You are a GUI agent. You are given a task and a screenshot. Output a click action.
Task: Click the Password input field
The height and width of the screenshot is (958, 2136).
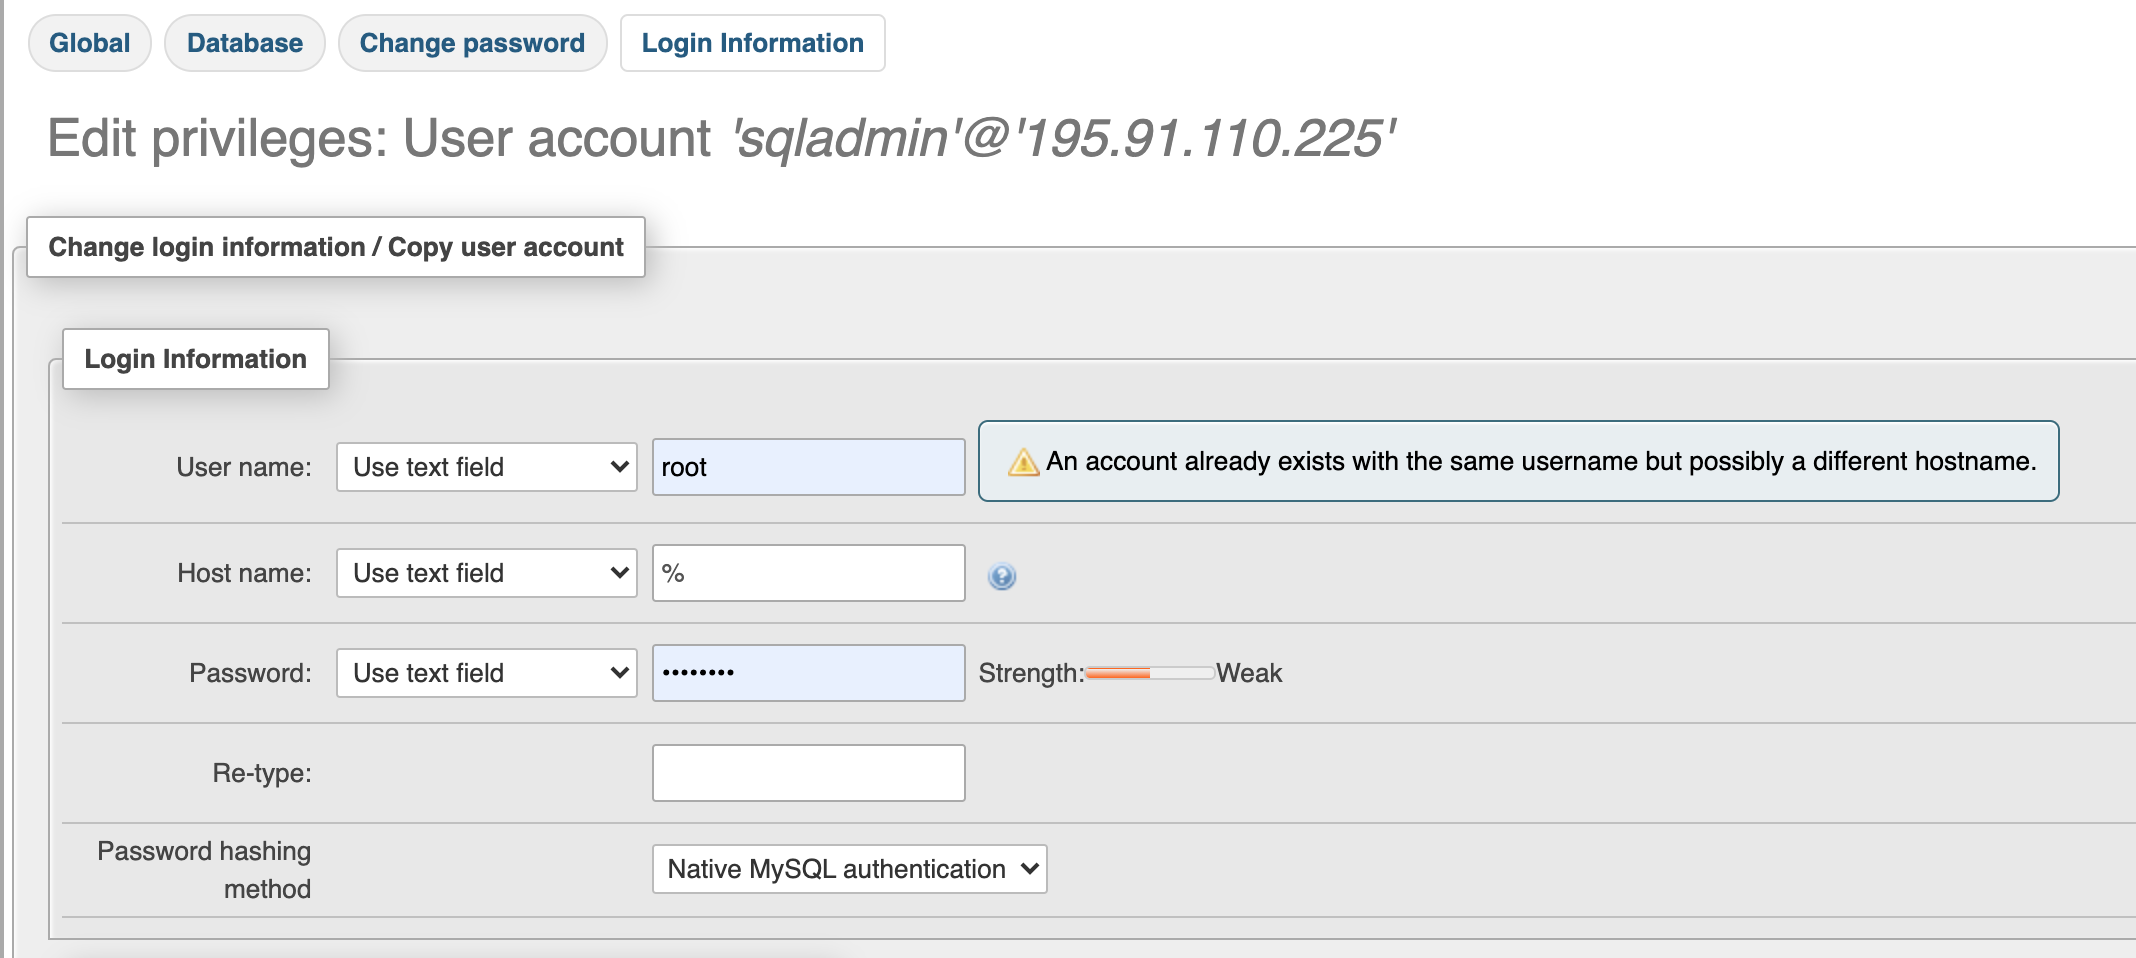point(809,673)
